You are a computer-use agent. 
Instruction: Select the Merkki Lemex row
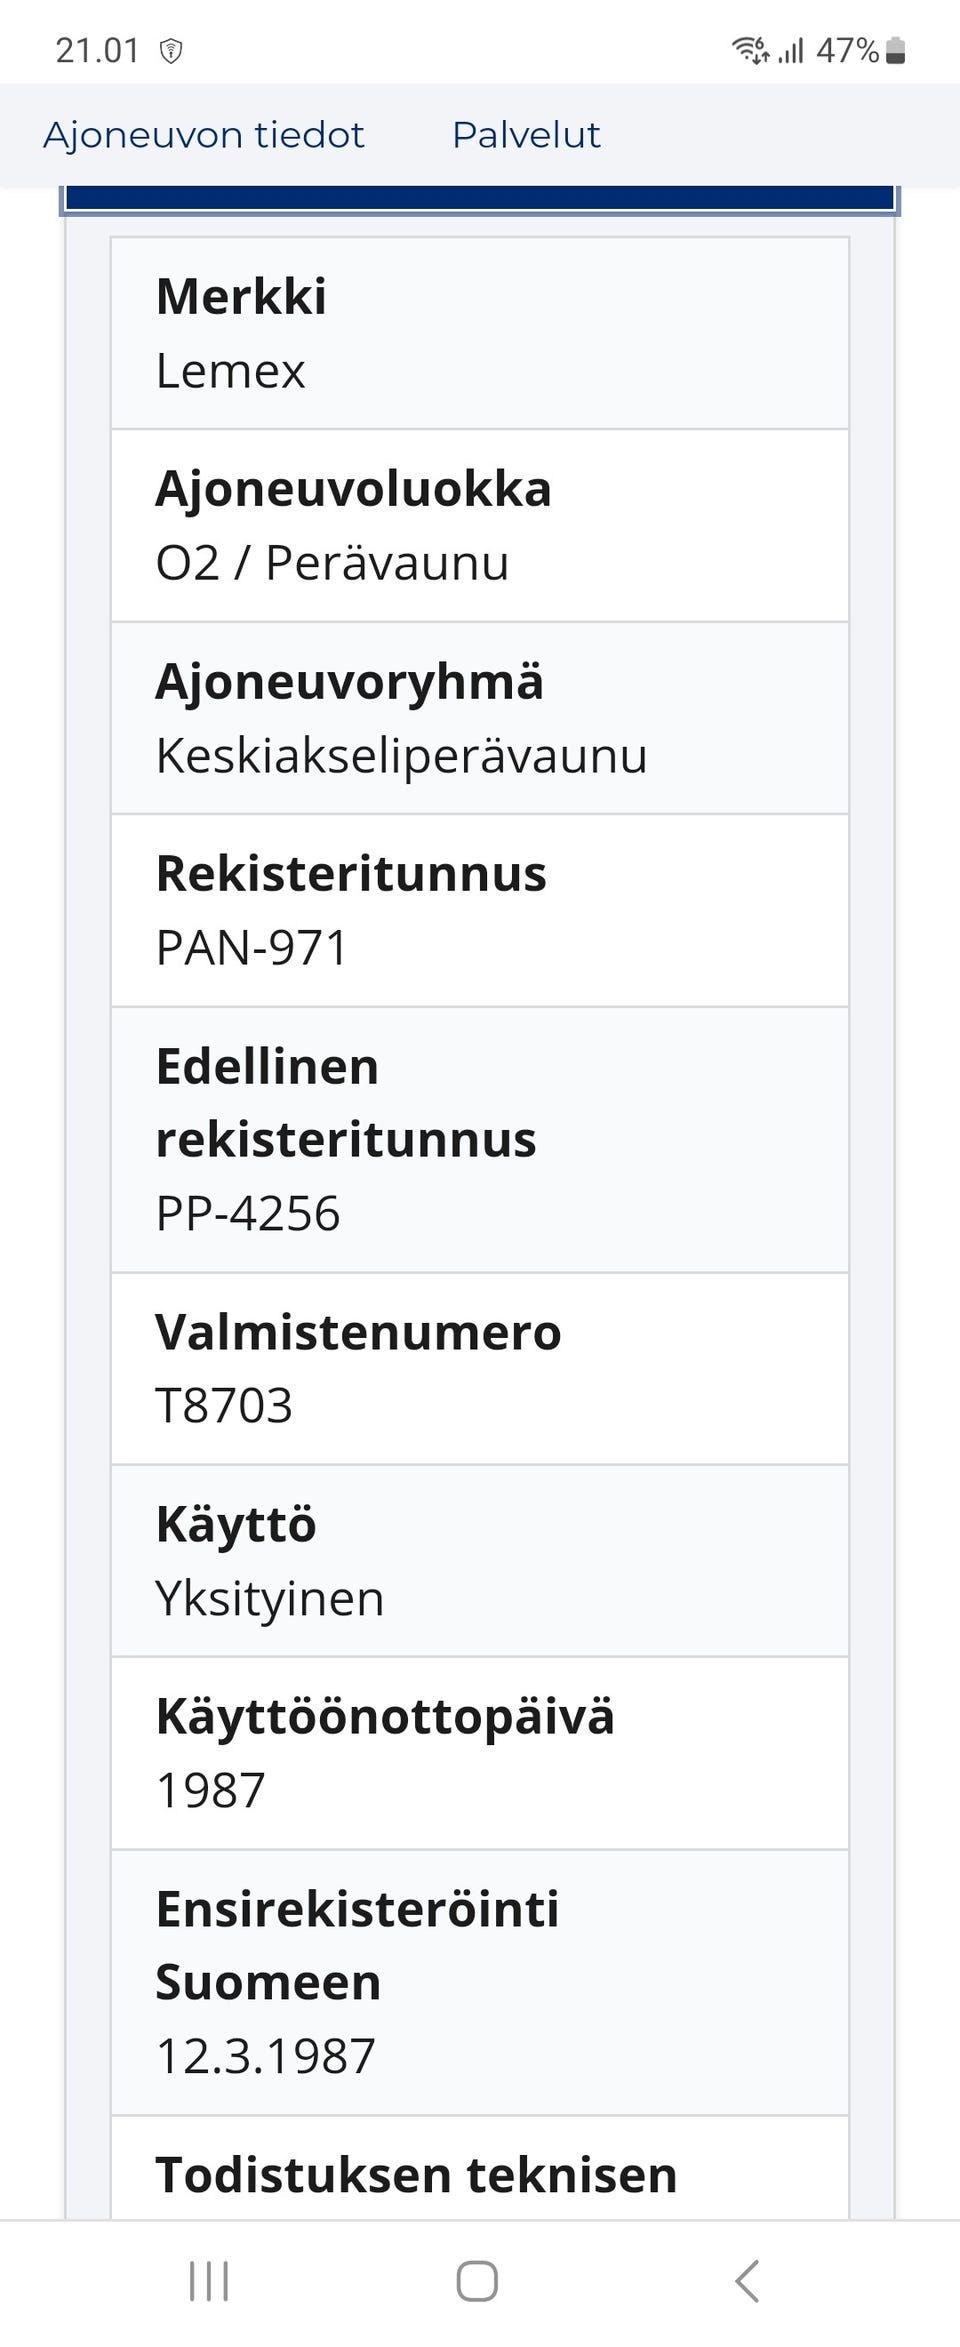pyautogui.click(x=480, y=333)
